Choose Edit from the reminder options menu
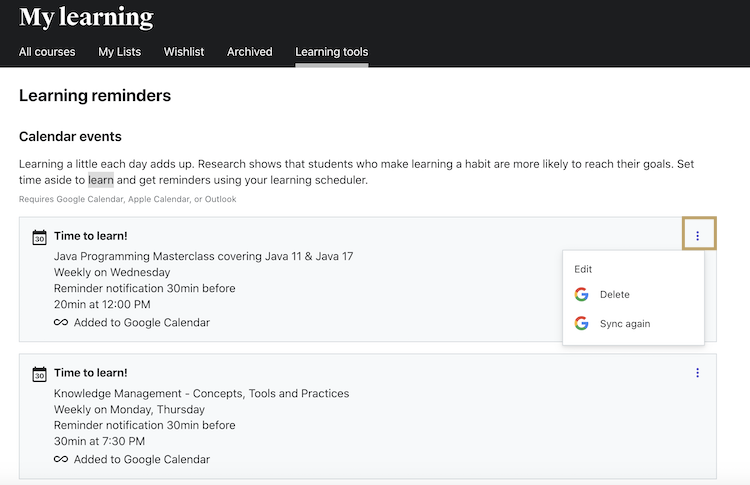750x485 pixels. pos(583,269)
